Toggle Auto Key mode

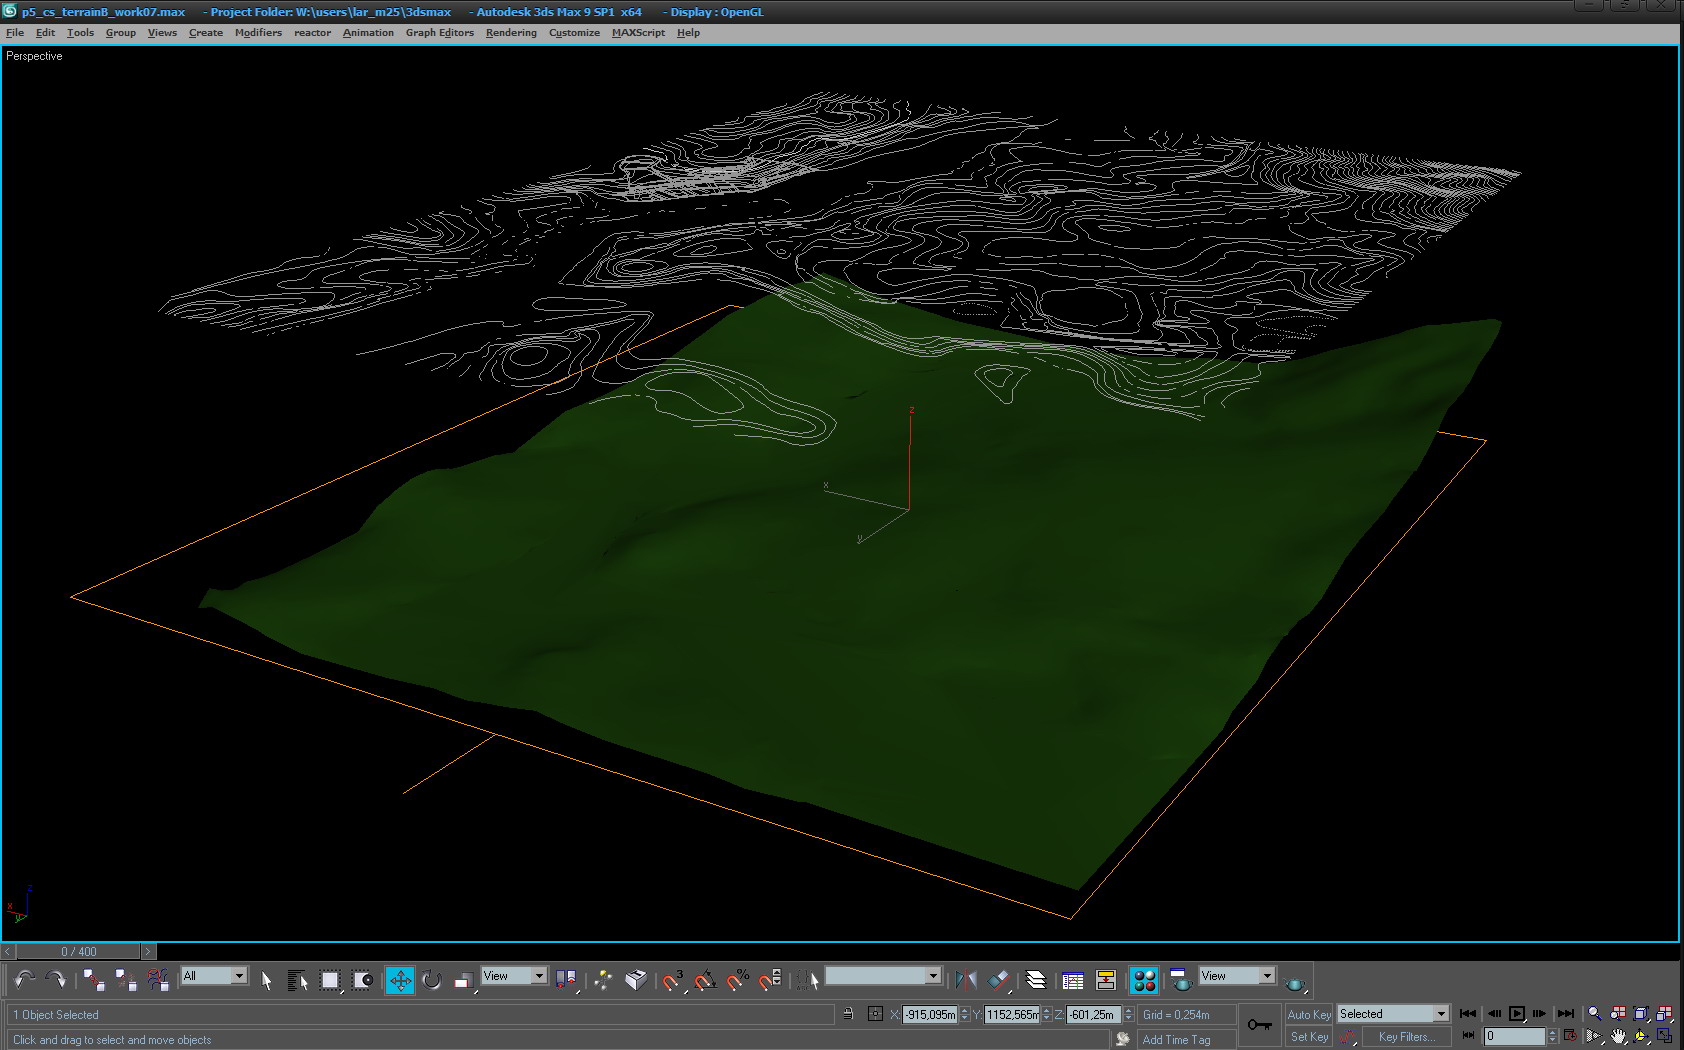[x=1309, y=1014]
